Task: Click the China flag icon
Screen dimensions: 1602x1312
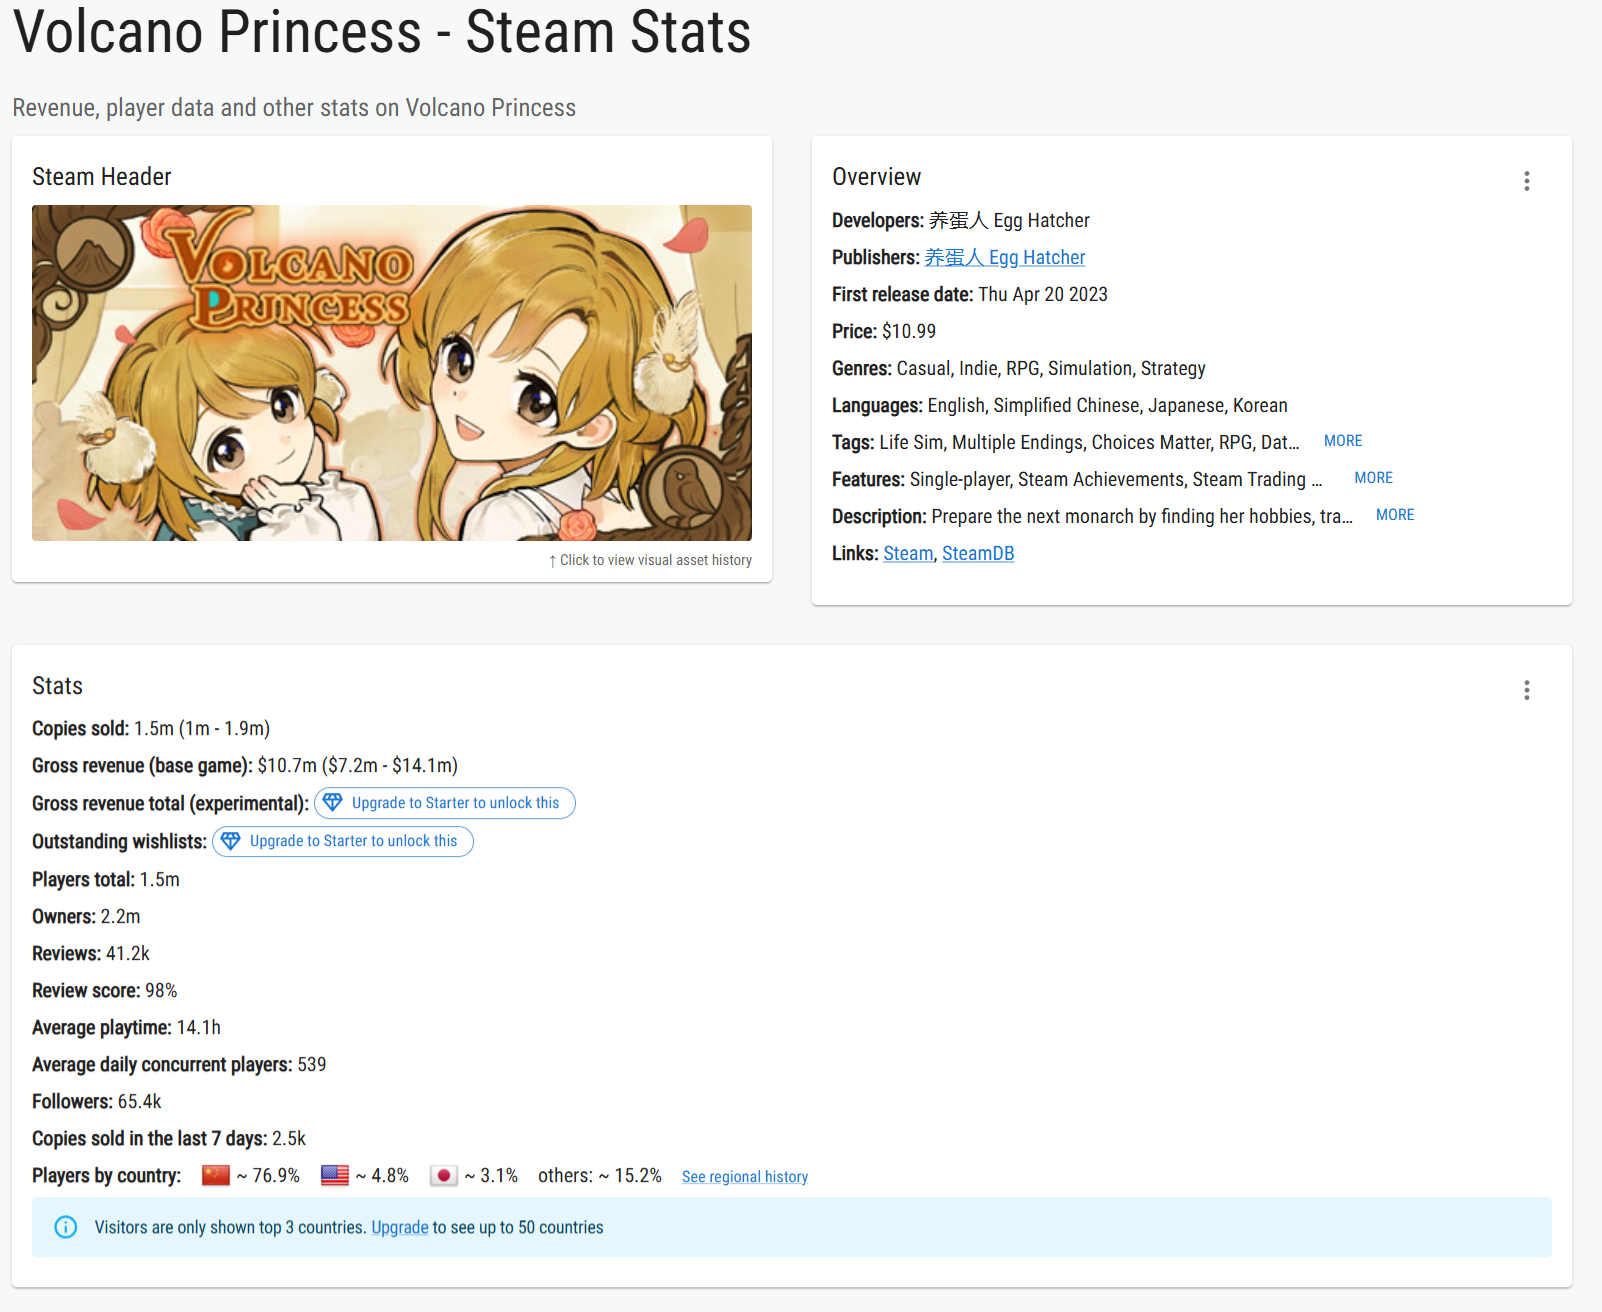Action: tap(216, 1175)
